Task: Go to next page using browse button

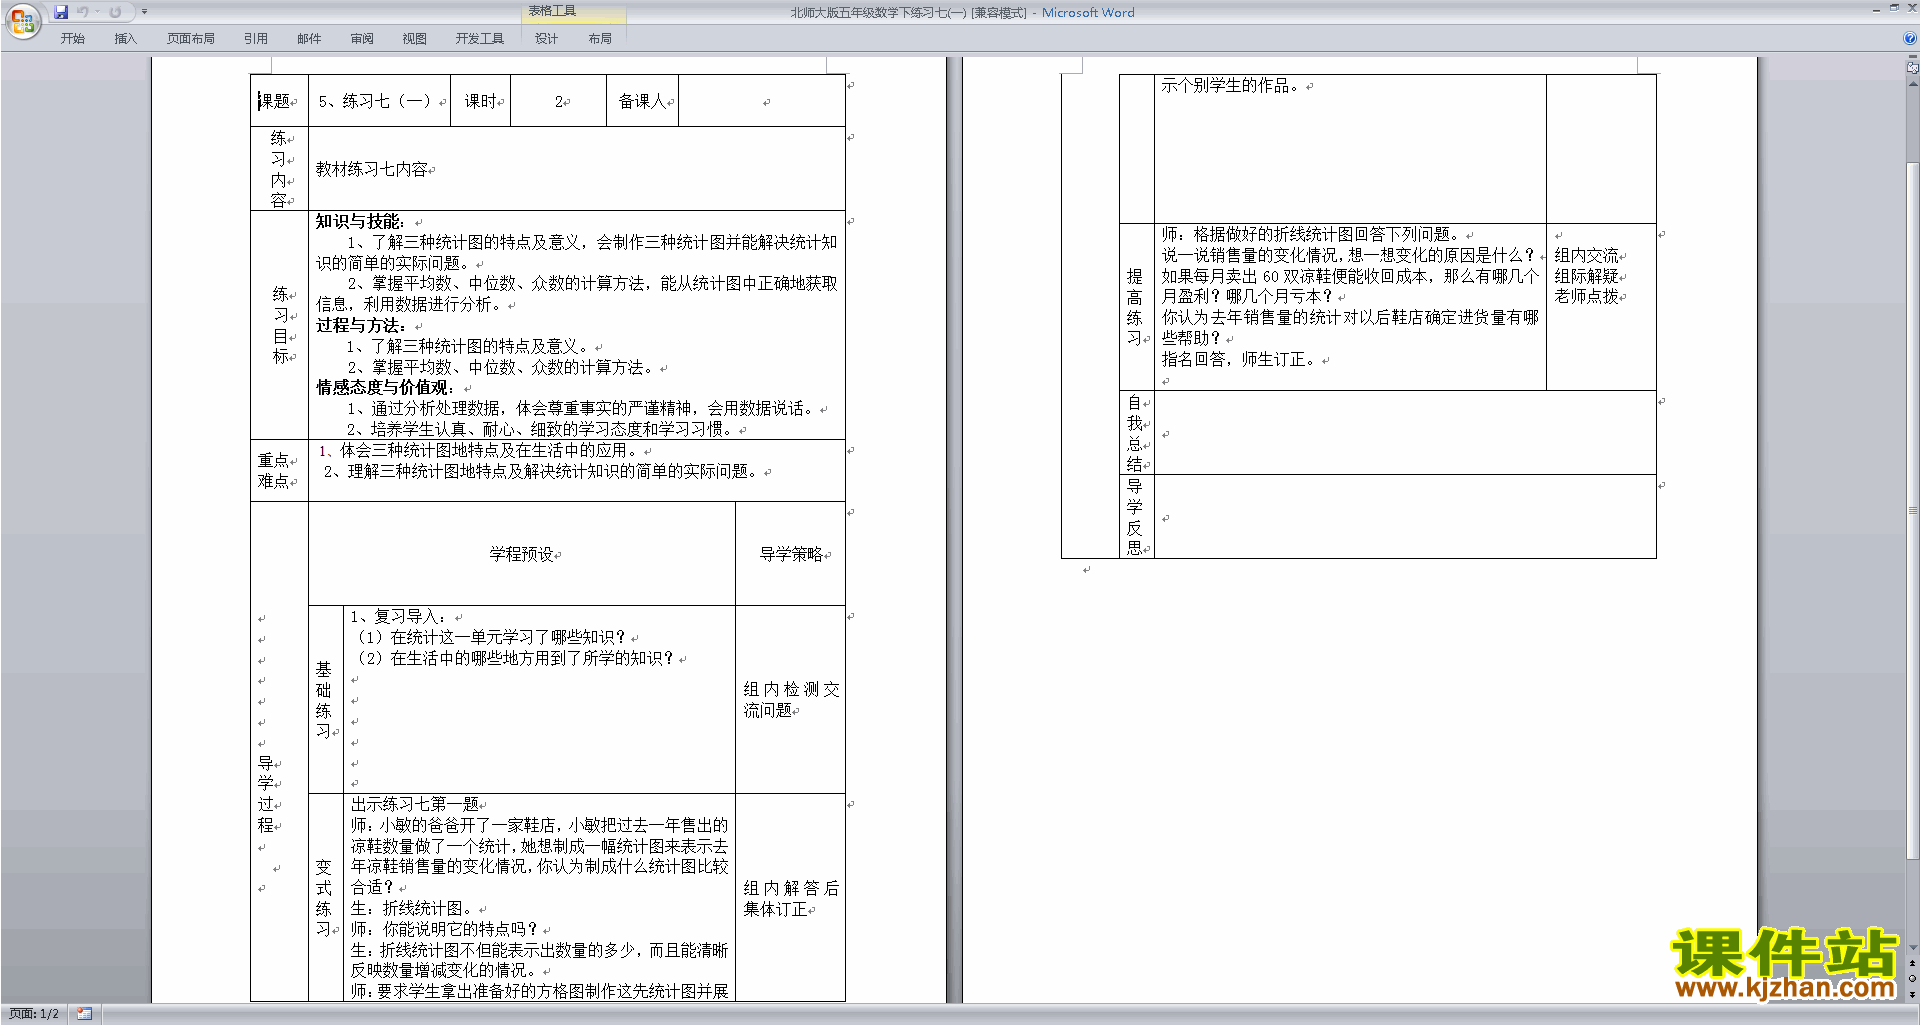Action: (x=1912, y=994)
